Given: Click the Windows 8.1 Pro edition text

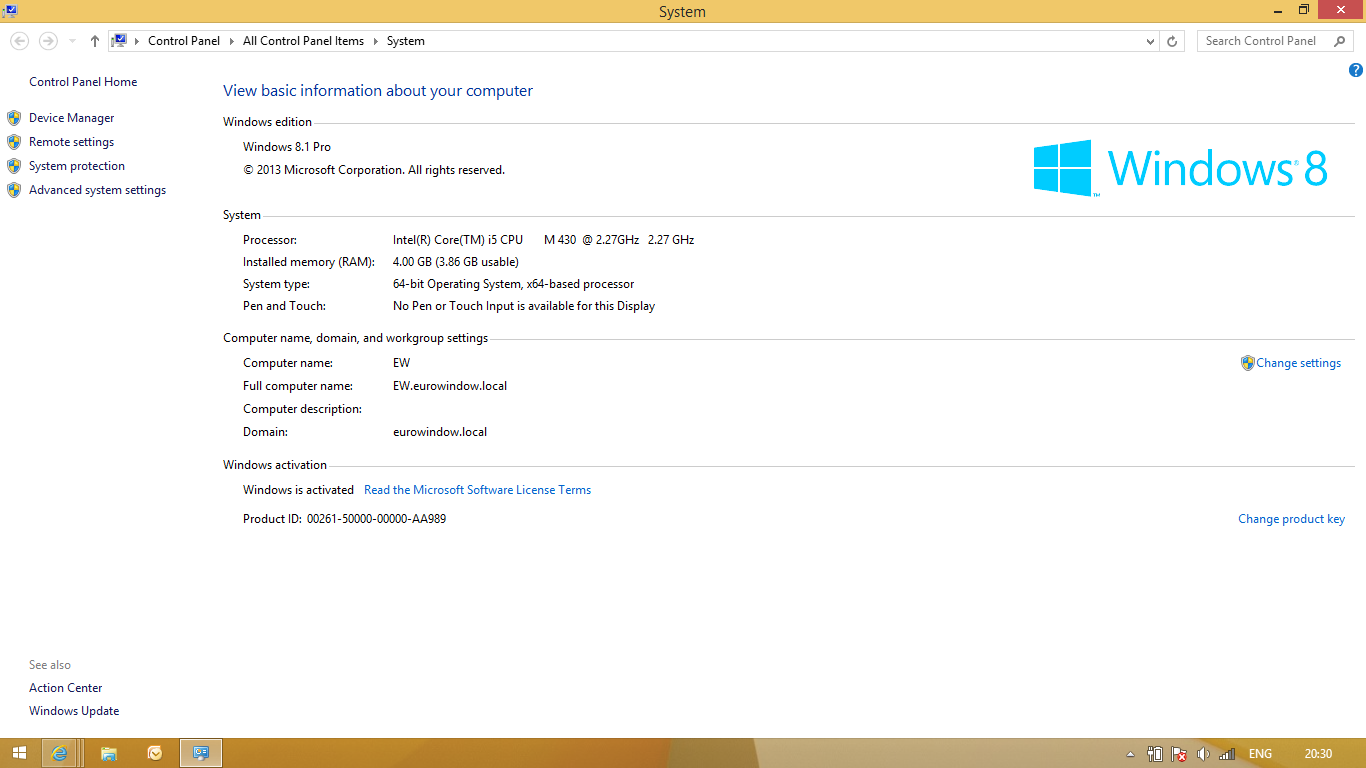Looking at the screenshot, I should pos(287,147).
